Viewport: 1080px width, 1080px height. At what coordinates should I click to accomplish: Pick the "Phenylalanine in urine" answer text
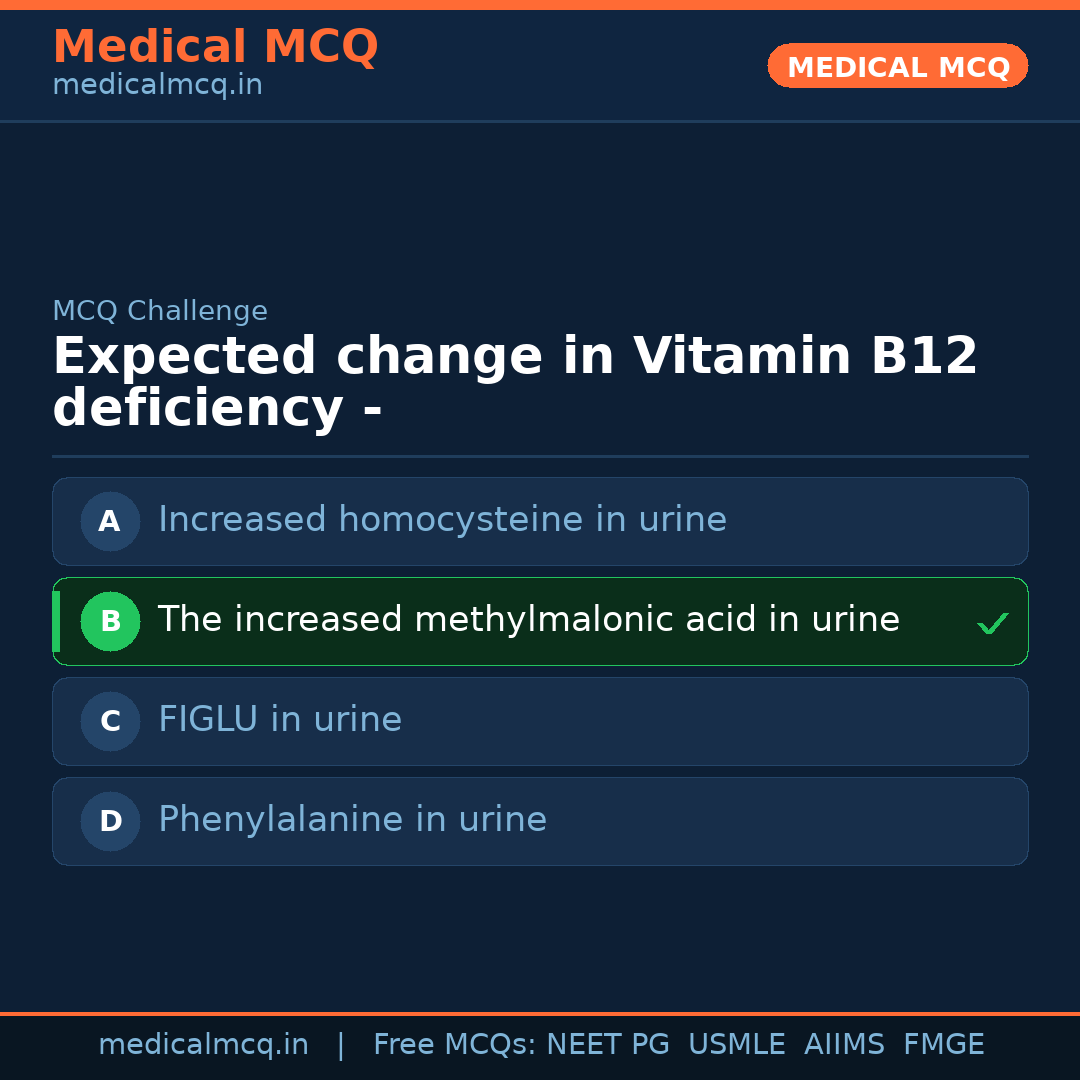tap(352, 820)
